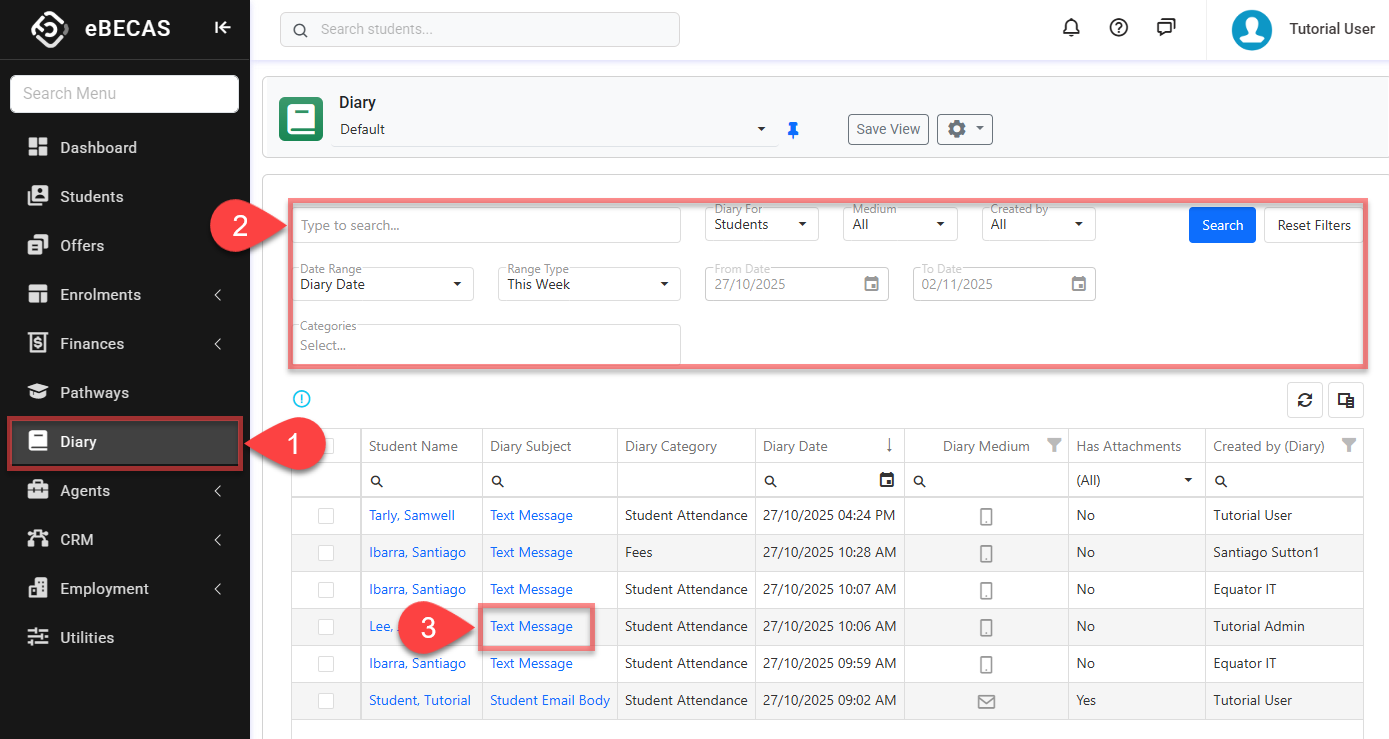Click the blue info circle icon
The image size is (1389, 739).
tap(302, 399)
